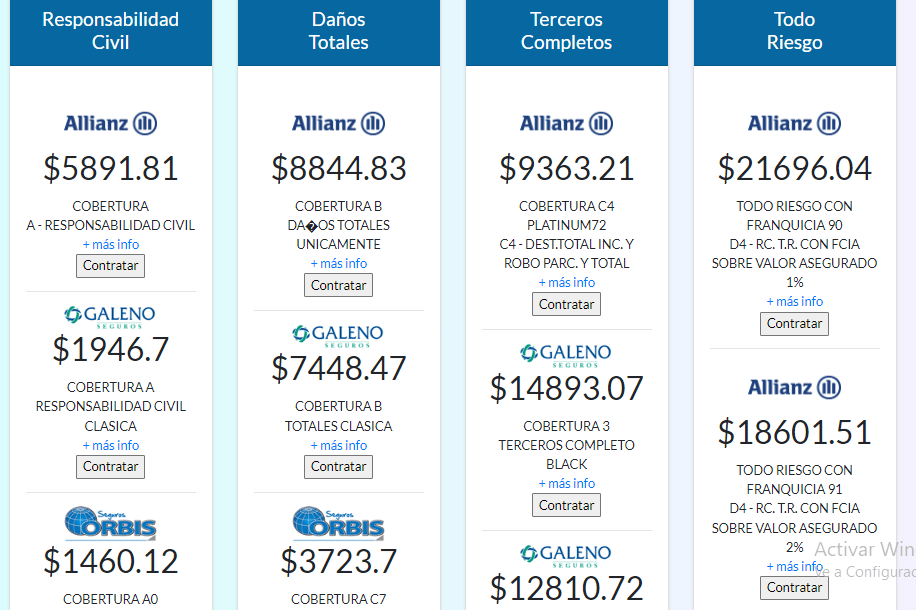Open más info for Todo Riesgo Con Franquicia 90
This screenshot has height=610, width=916.
(x=793, y=301)
